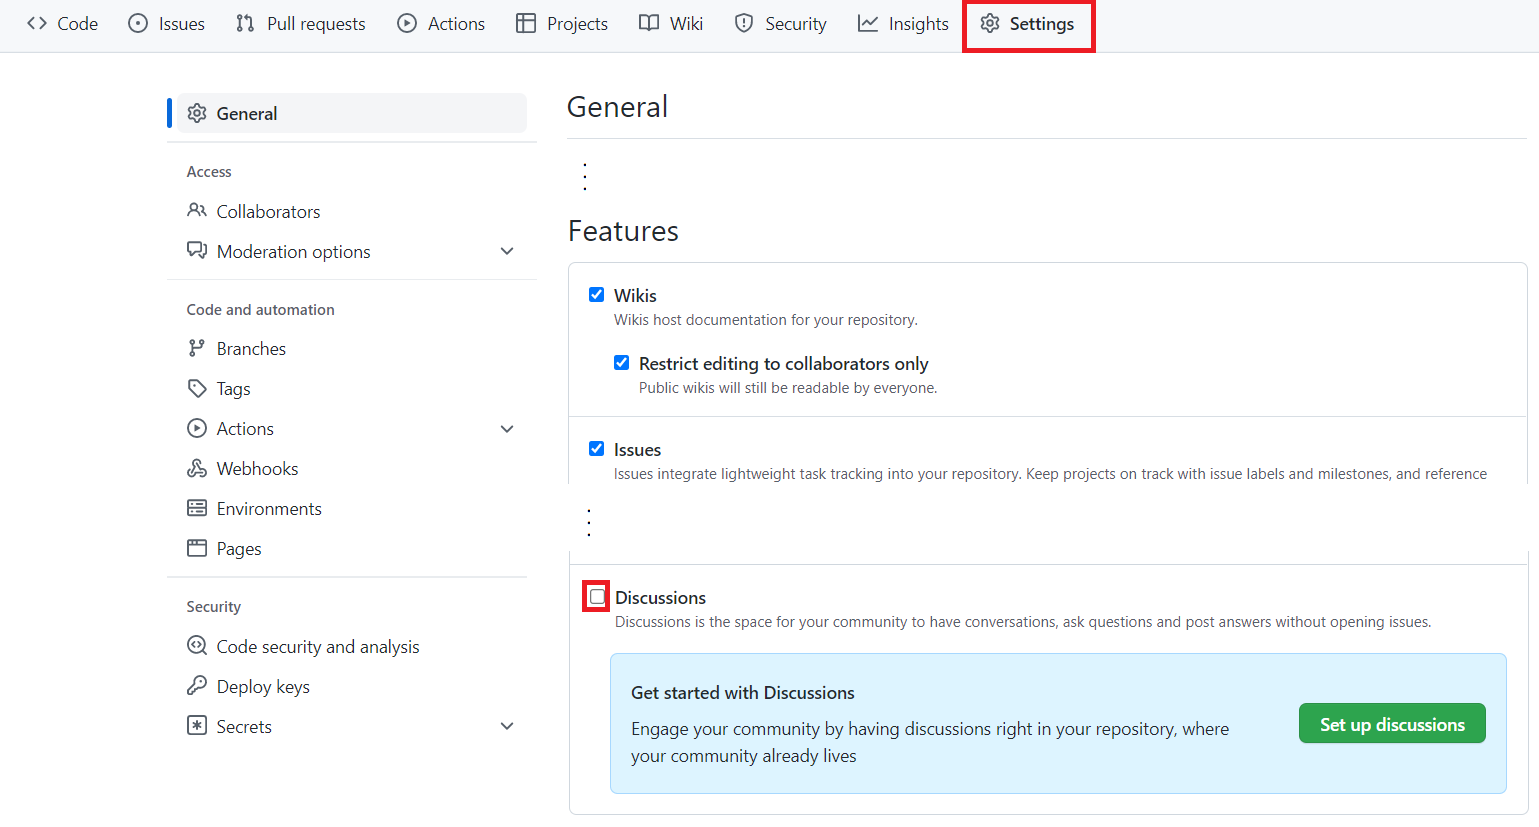Select the Settings tab
1539x827 pixels.
pos(1028,25)
